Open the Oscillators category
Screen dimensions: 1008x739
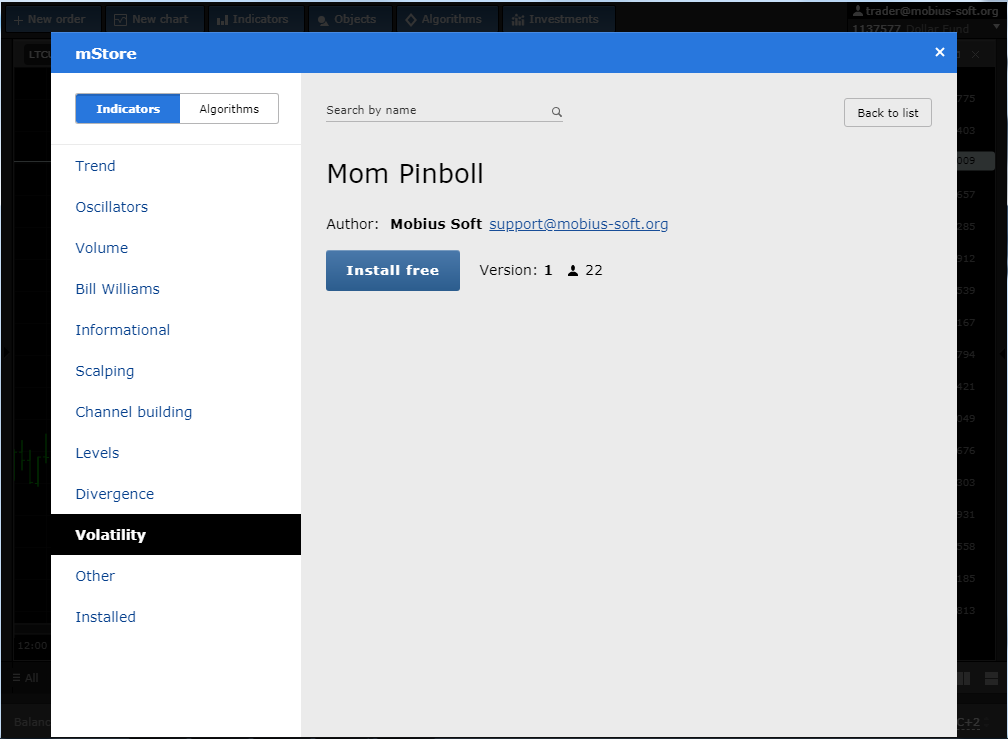pyautogui.click(x=111, y=207)
